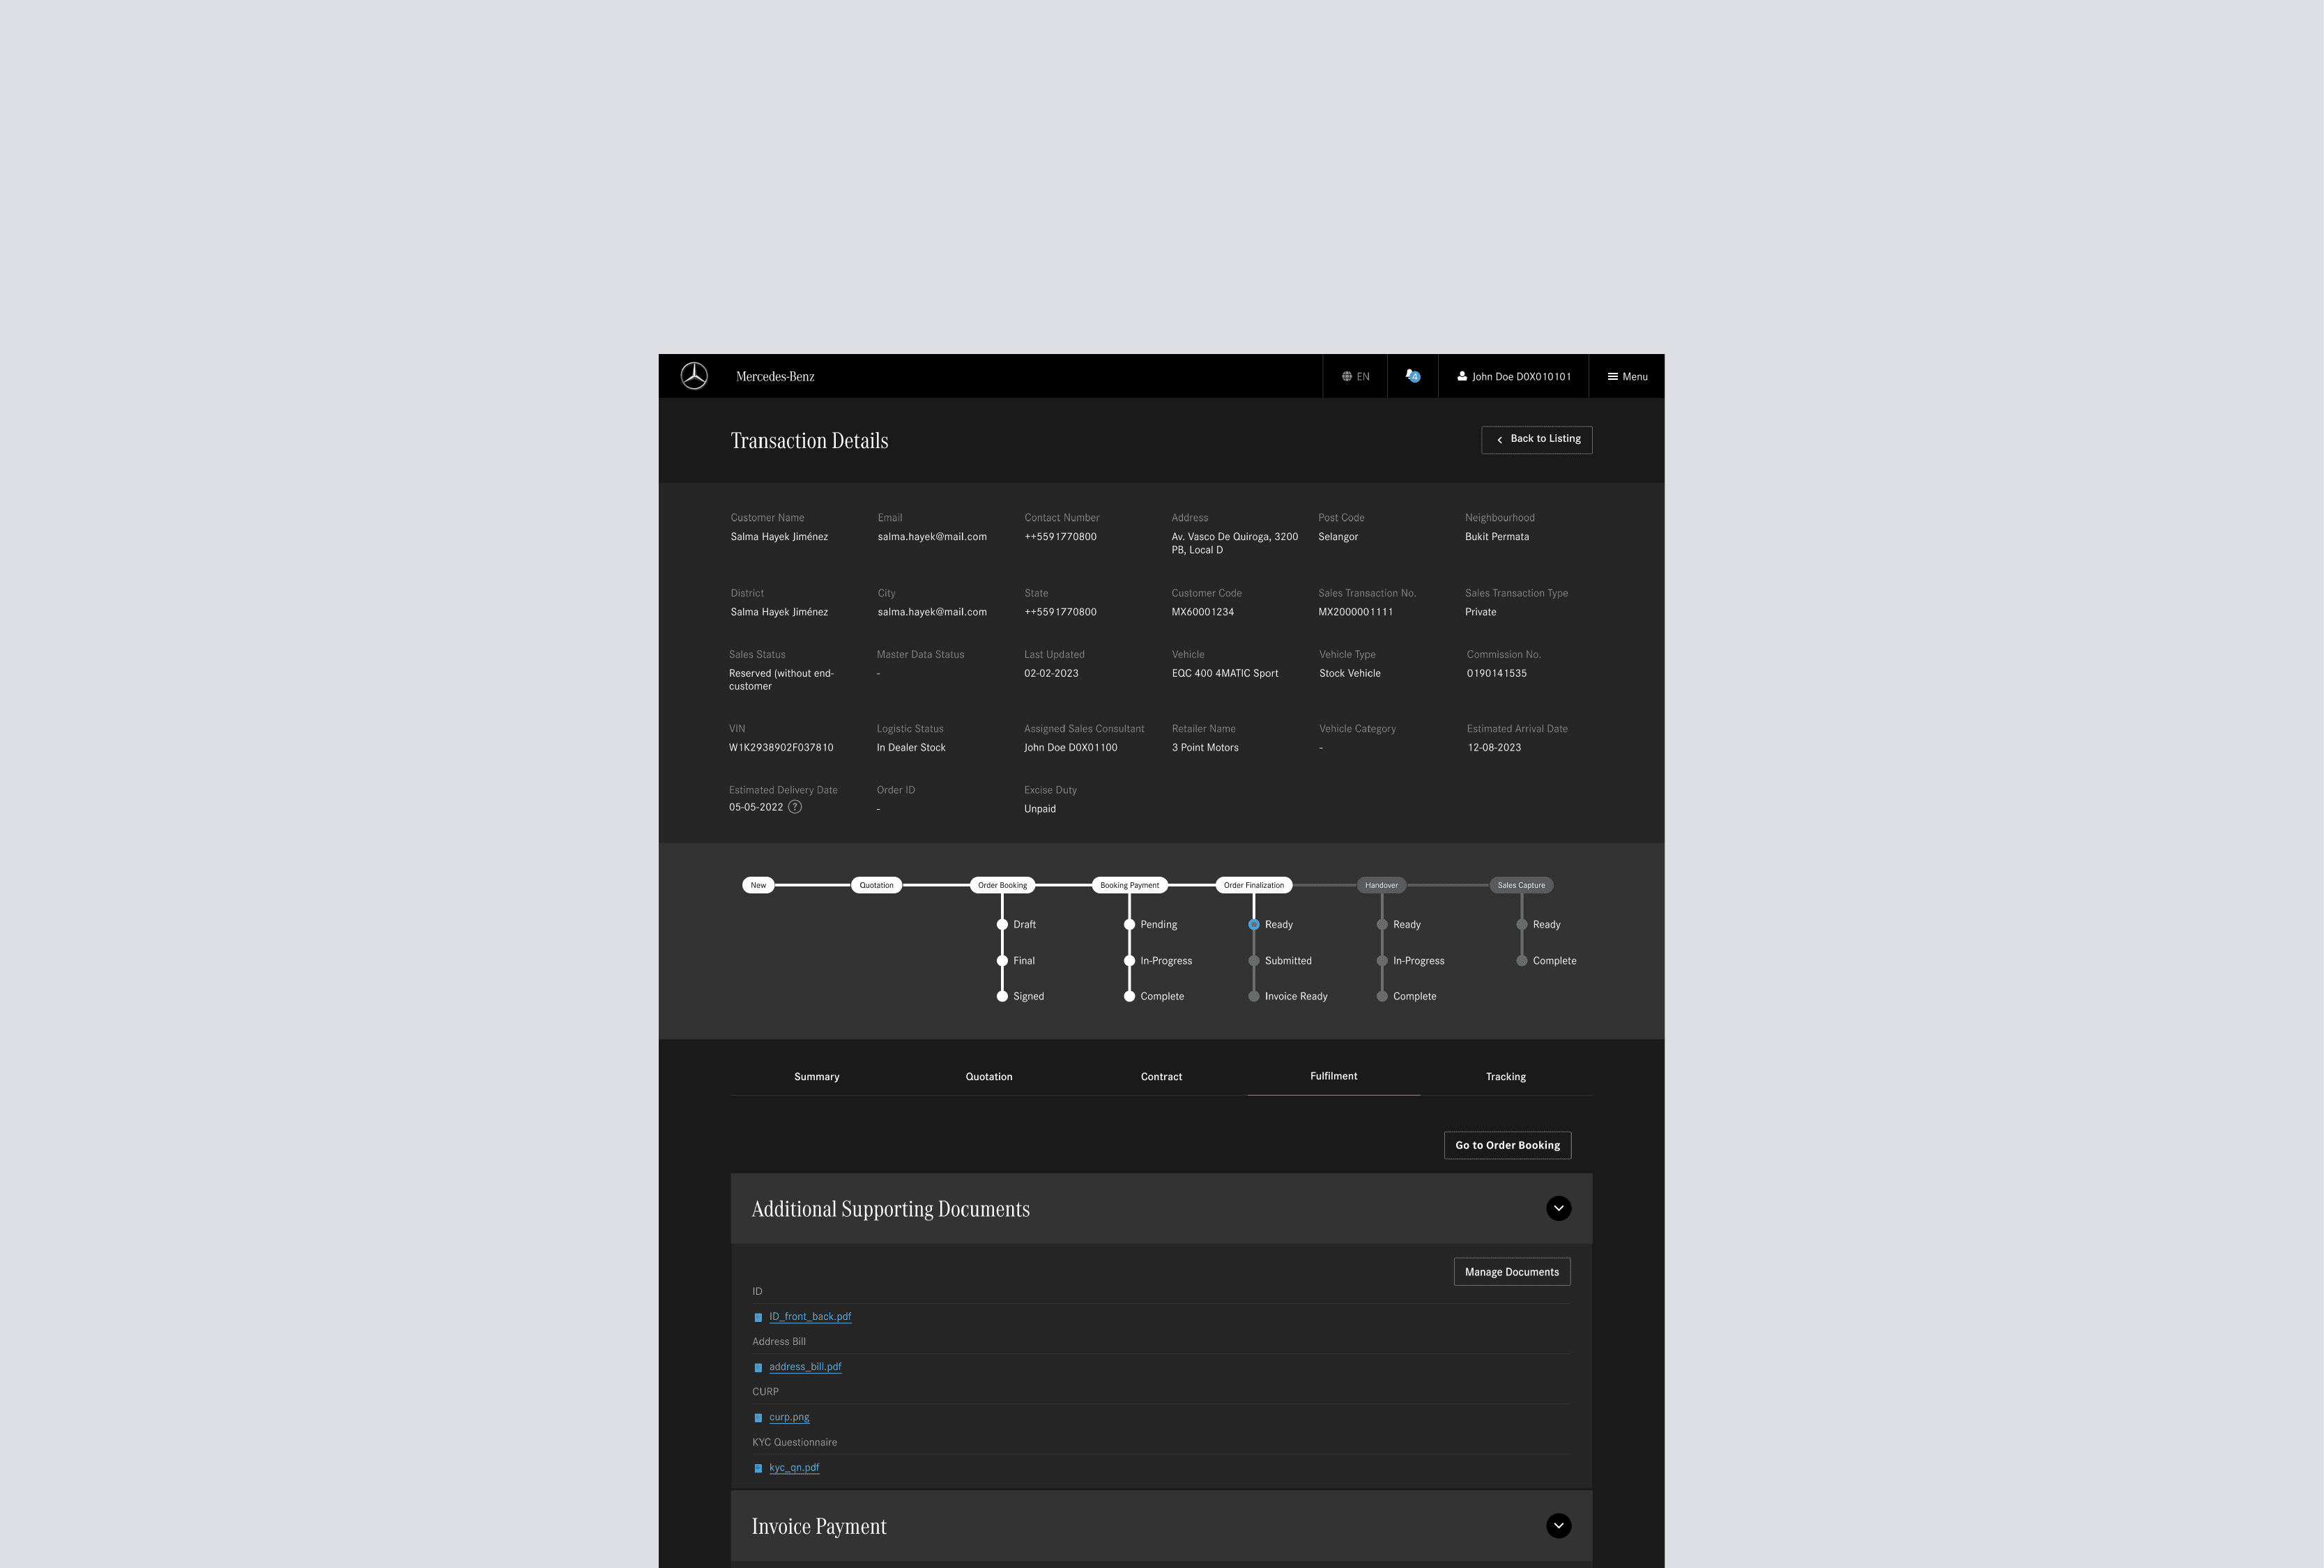Viewport: 2324px width, 1568px height.
Task: Open the EN language selector
Action: 1355,377
